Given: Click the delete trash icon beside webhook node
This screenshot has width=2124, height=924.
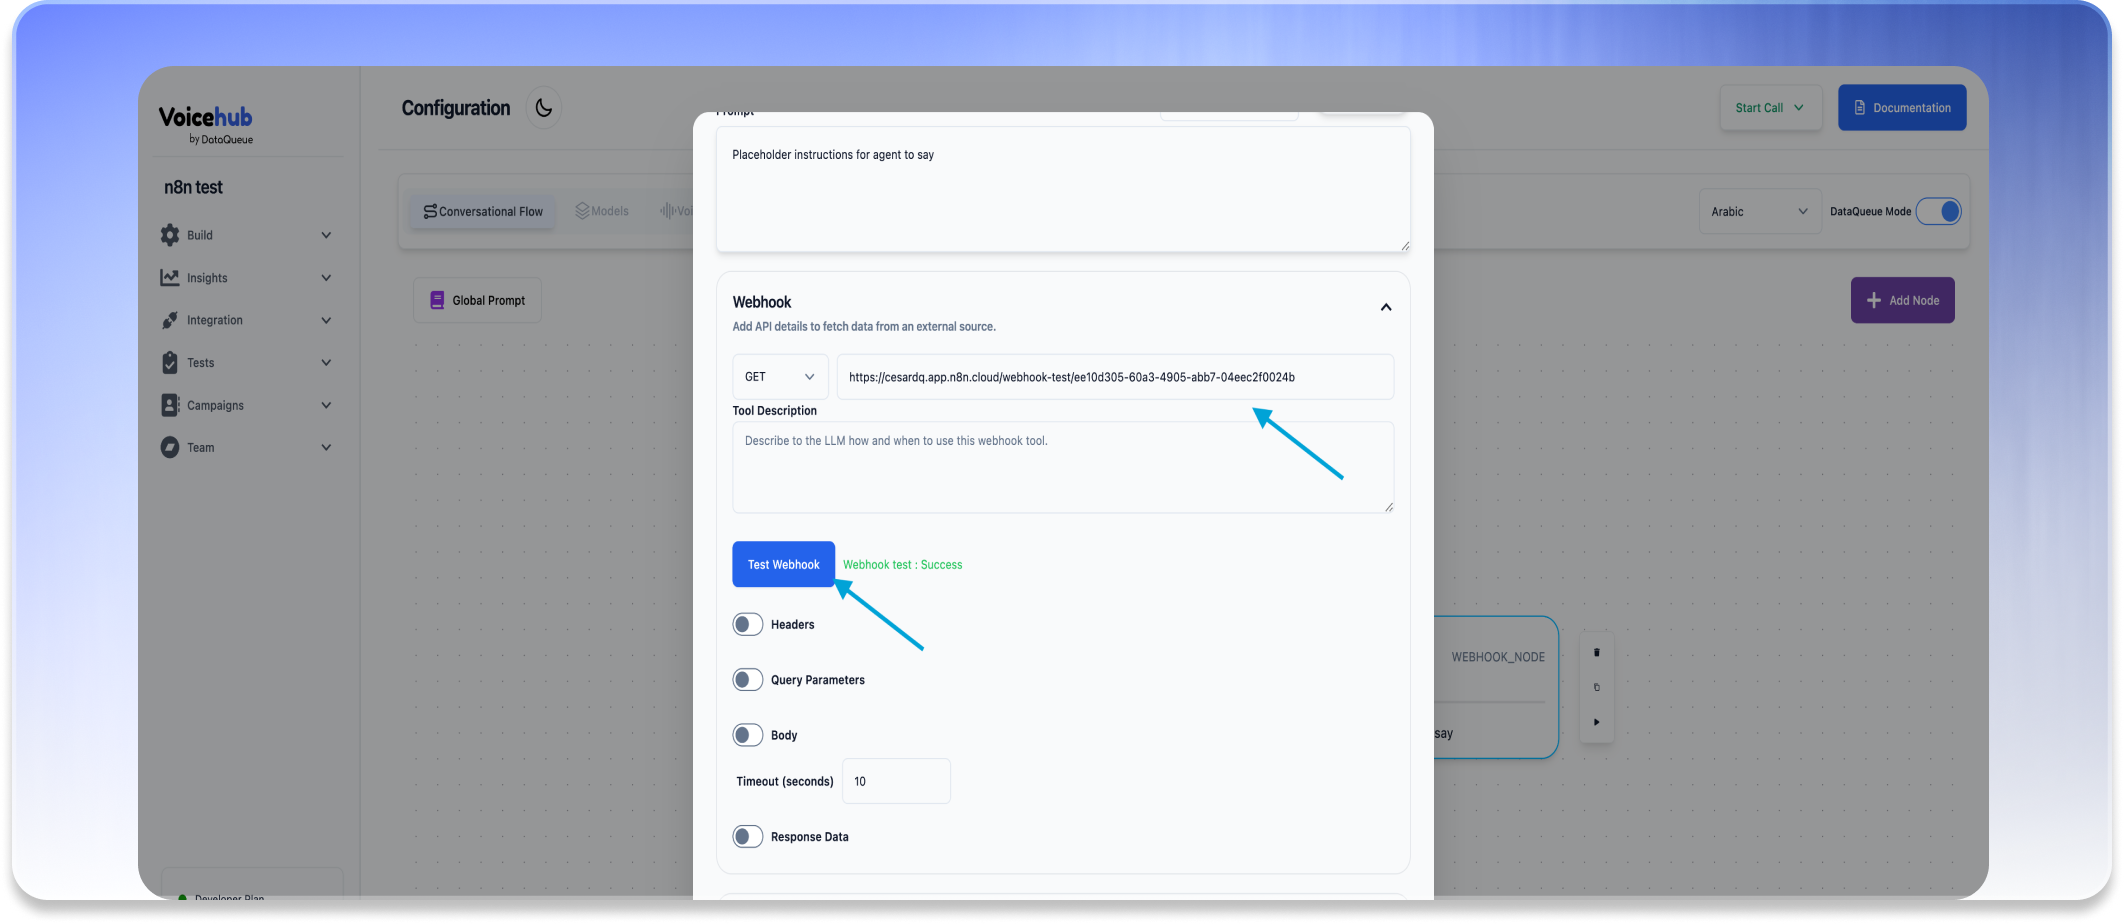Looking at the screenshot, I should [x=1596, y=653].
